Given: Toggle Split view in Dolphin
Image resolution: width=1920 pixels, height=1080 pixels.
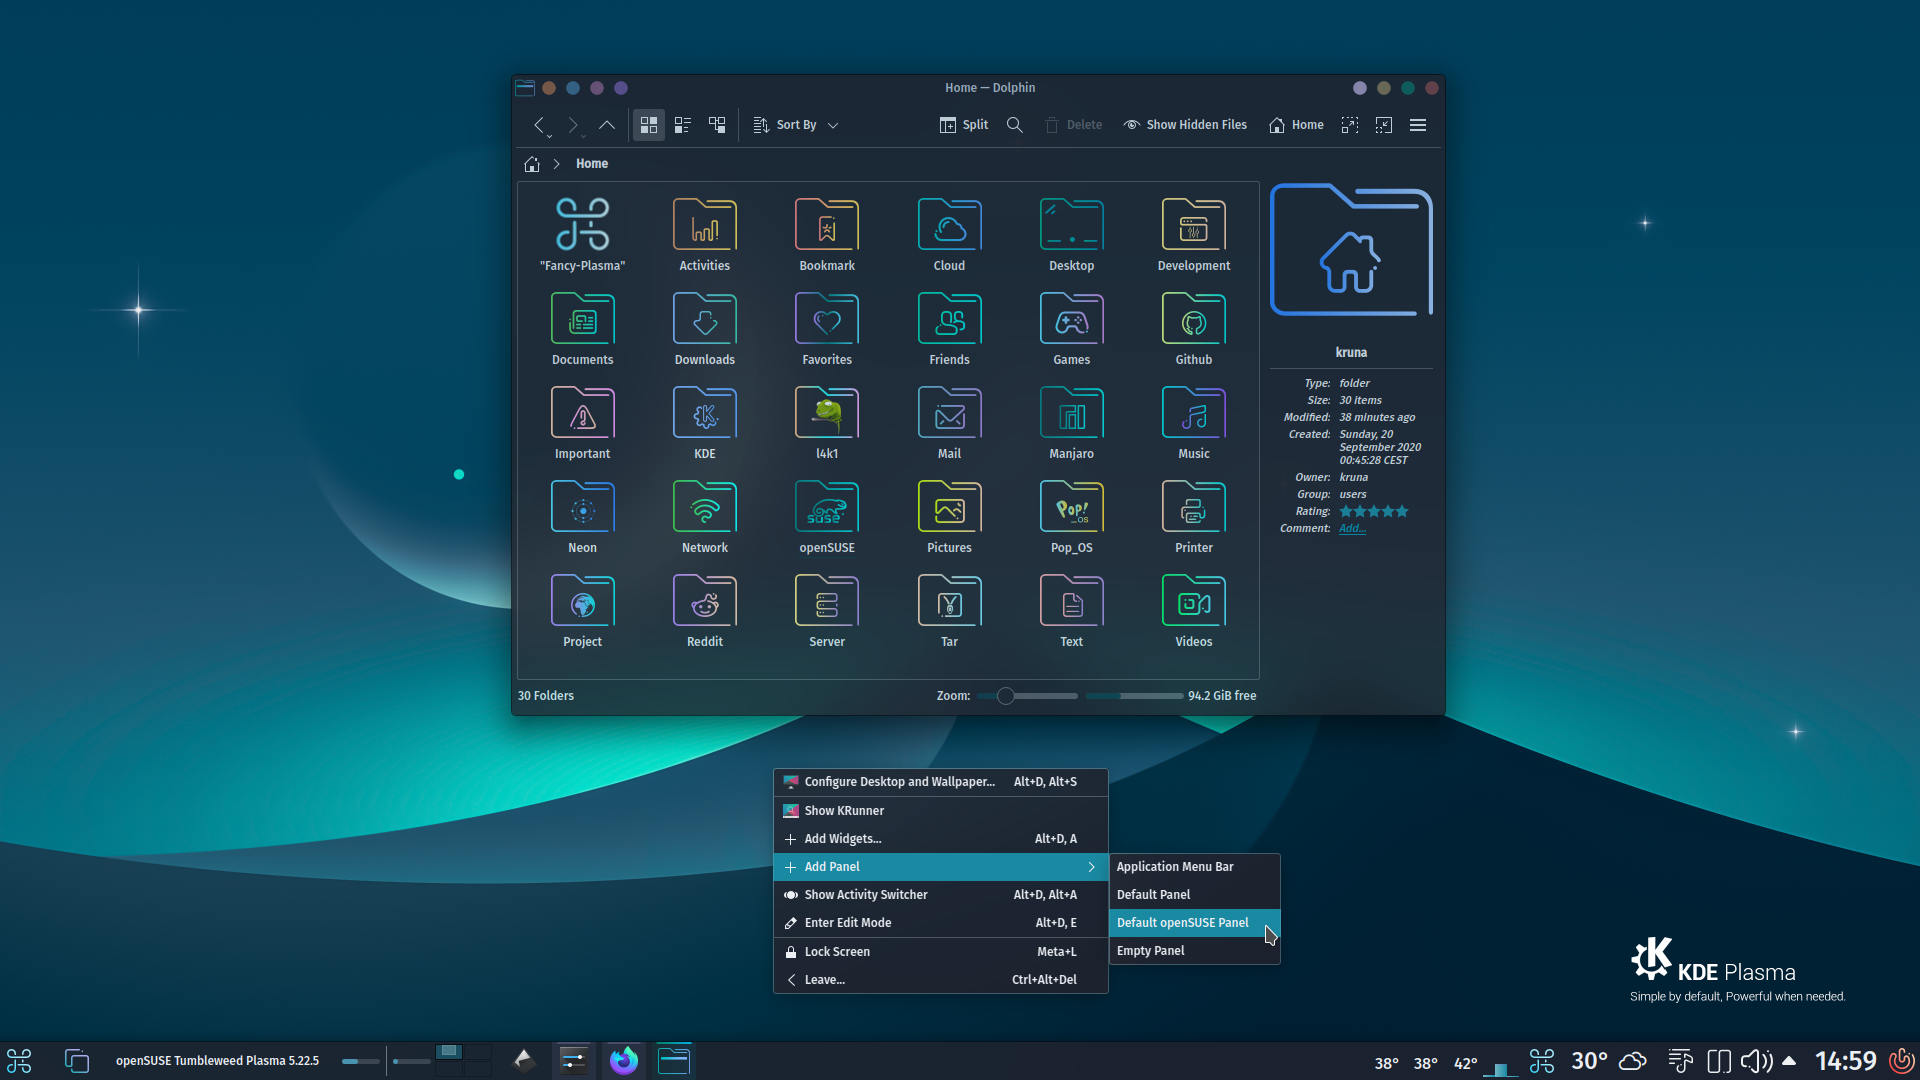Looking at the screenshot, I should pyautogui.click(x=964, y=125).
